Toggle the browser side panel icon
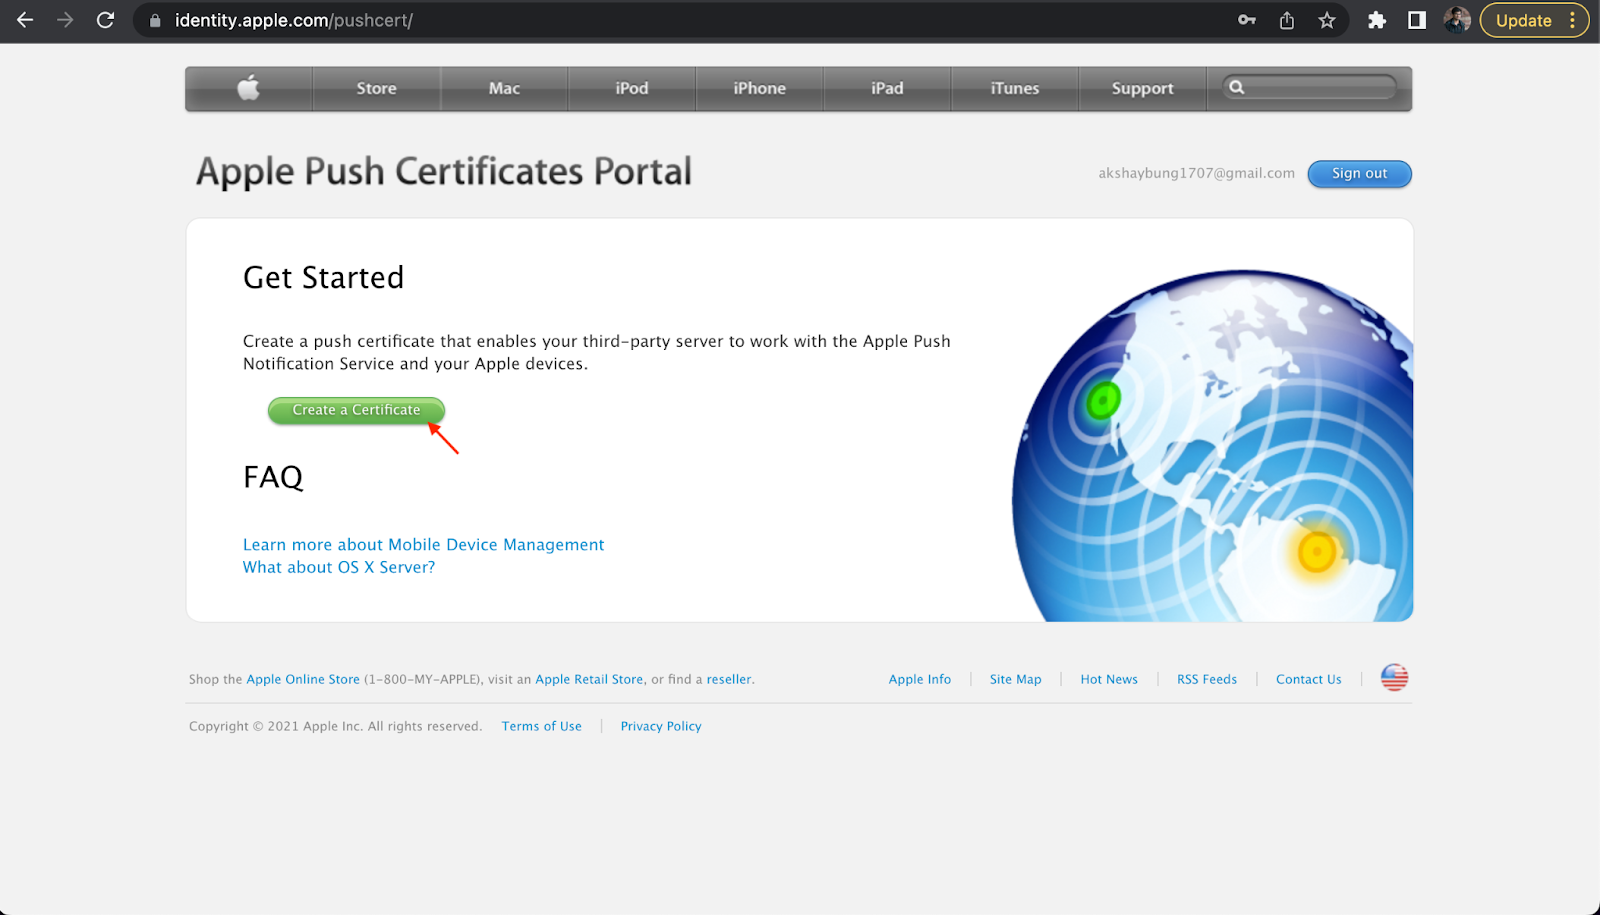 1417,20
